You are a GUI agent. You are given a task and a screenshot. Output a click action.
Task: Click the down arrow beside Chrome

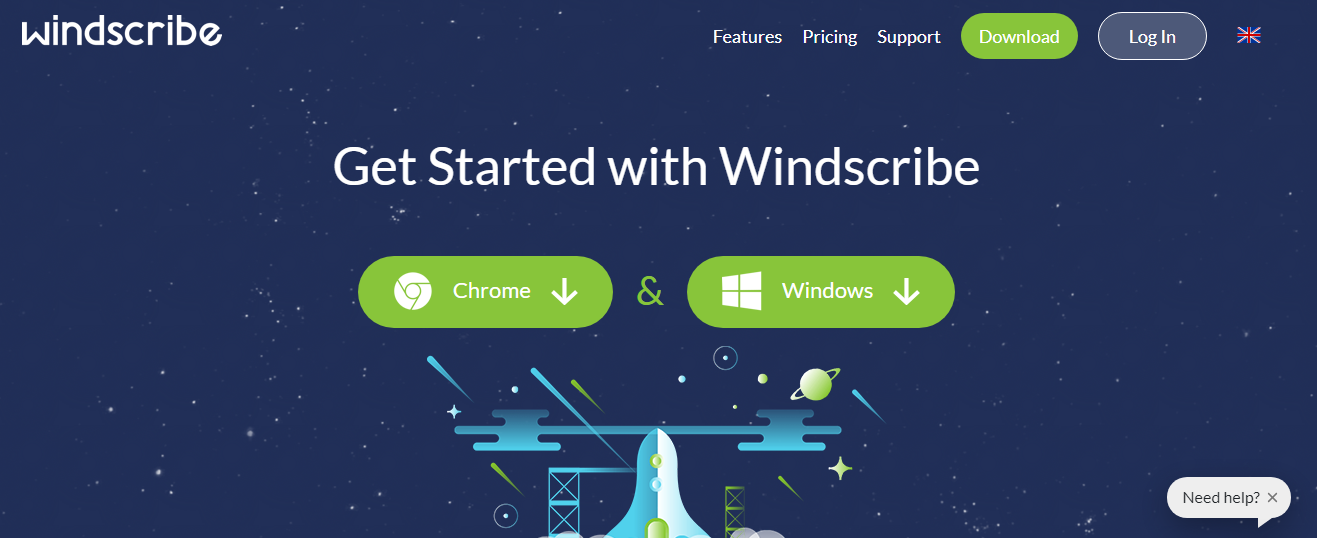click(x=565, y=292)
